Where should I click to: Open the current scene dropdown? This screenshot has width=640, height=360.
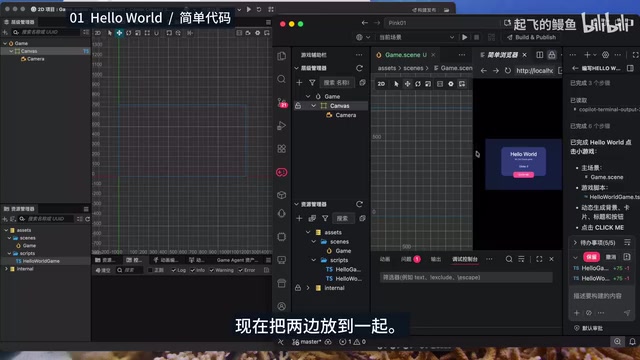click(416, 37)
